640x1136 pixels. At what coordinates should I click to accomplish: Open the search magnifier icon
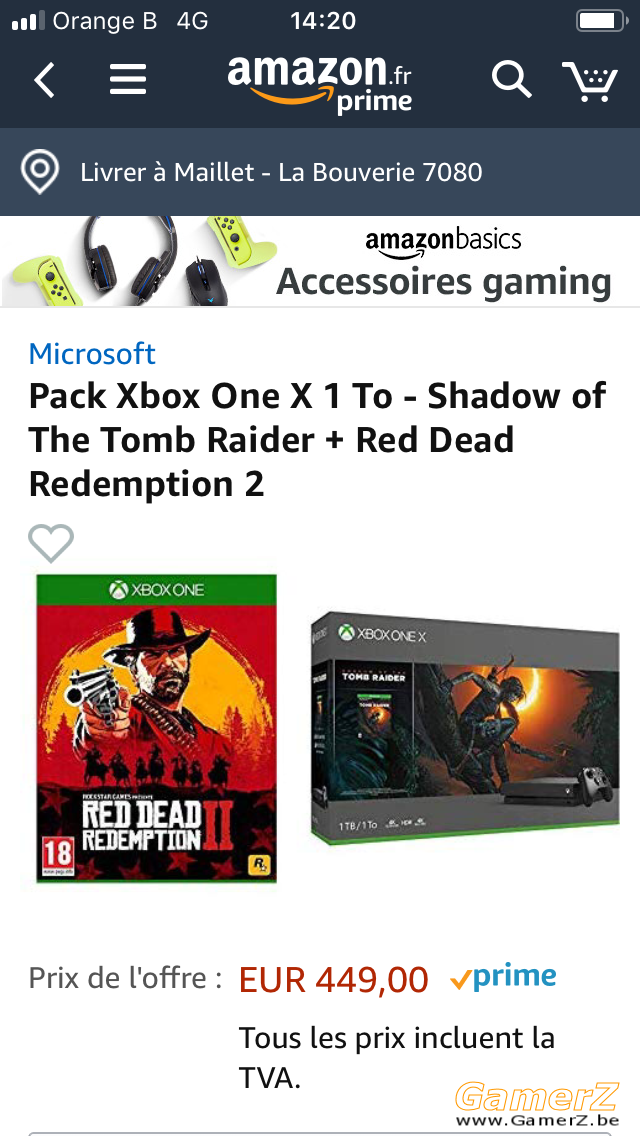pyautogui.click(x=512, y=79)
